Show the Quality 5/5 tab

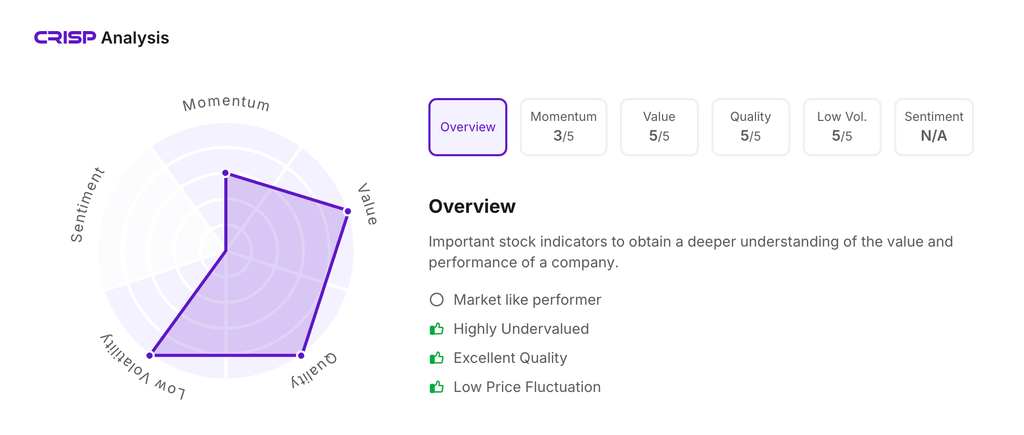[x=750, y=127]
